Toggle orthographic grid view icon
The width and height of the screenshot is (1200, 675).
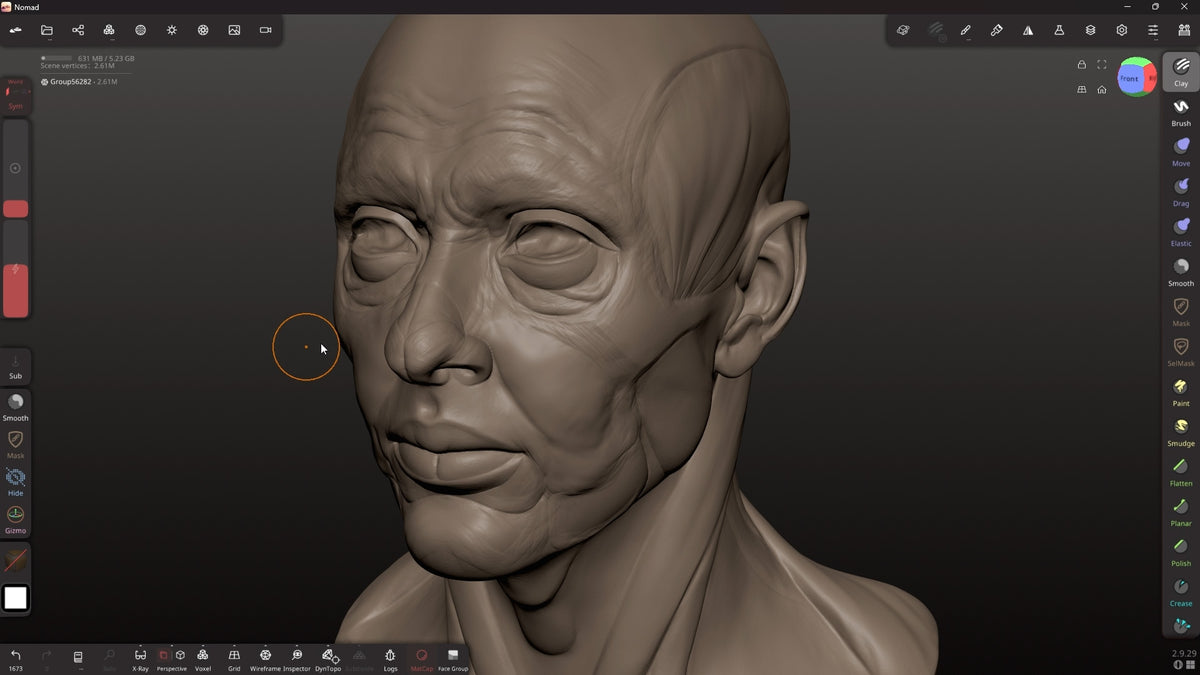1081,89
